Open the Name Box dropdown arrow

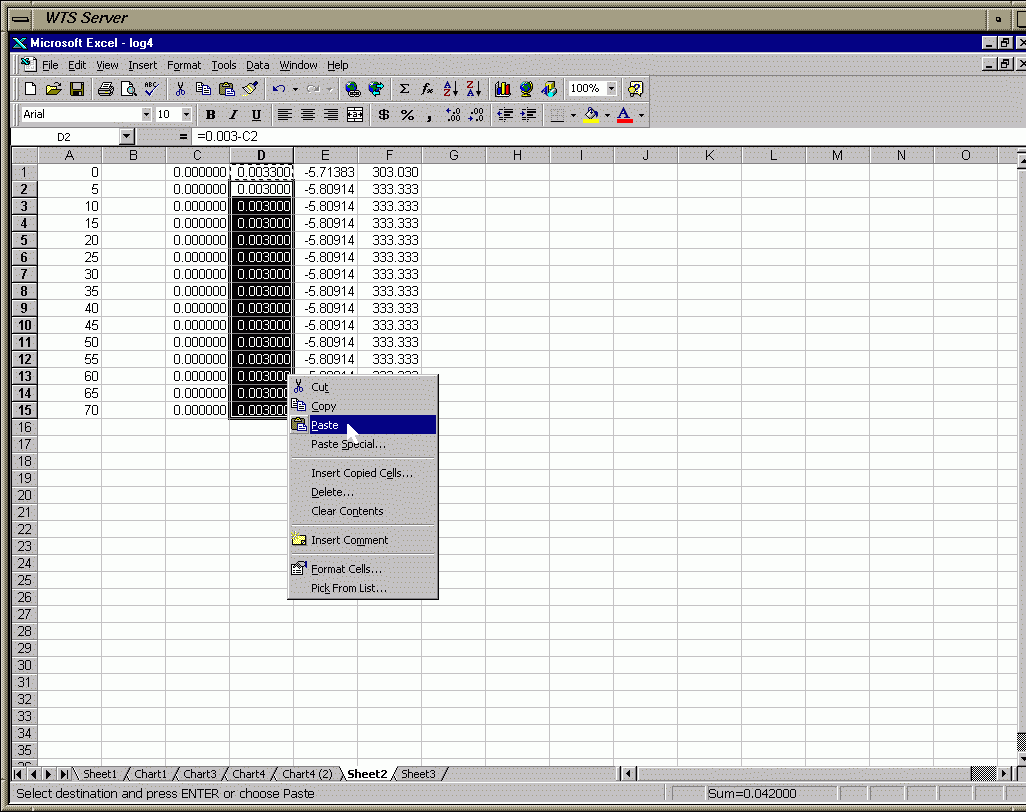(x=126, y=136)
